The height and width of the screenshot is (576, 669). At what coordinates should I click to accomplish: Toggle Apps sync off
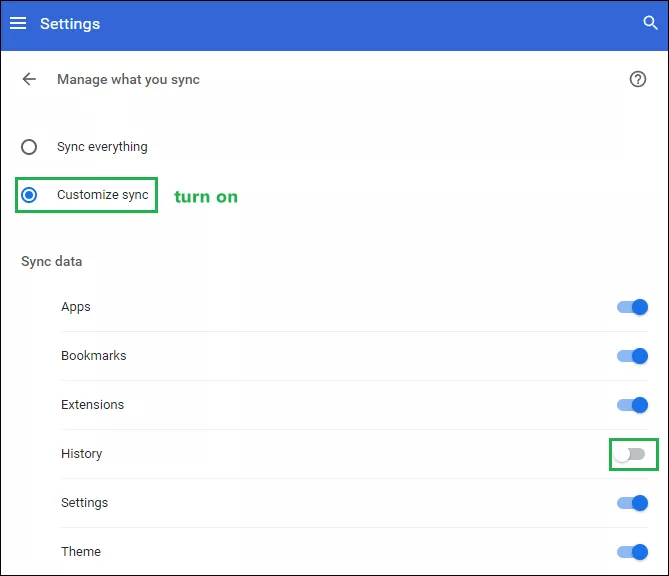[632, 307]
